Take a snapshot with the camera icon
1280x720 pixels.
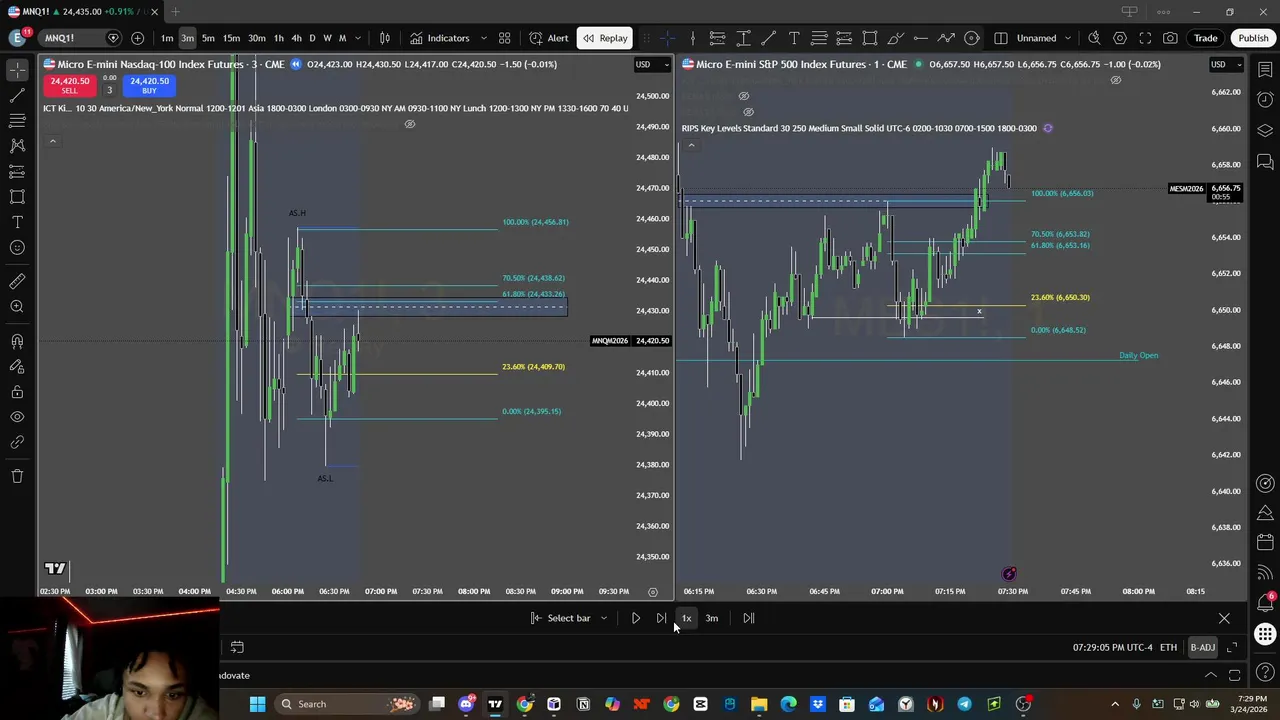click(1171, 38)
